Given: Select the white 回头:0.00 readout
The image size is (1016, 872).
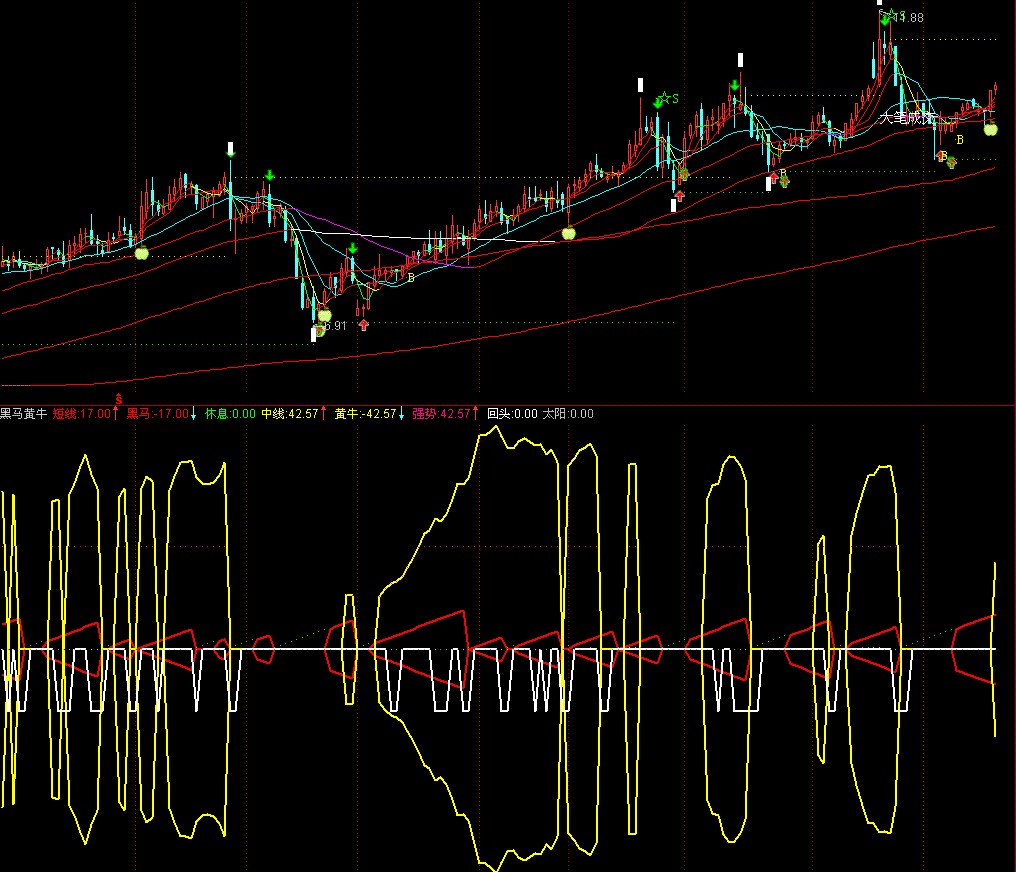Looking at the screenshot, I should (x=513, y=413).
